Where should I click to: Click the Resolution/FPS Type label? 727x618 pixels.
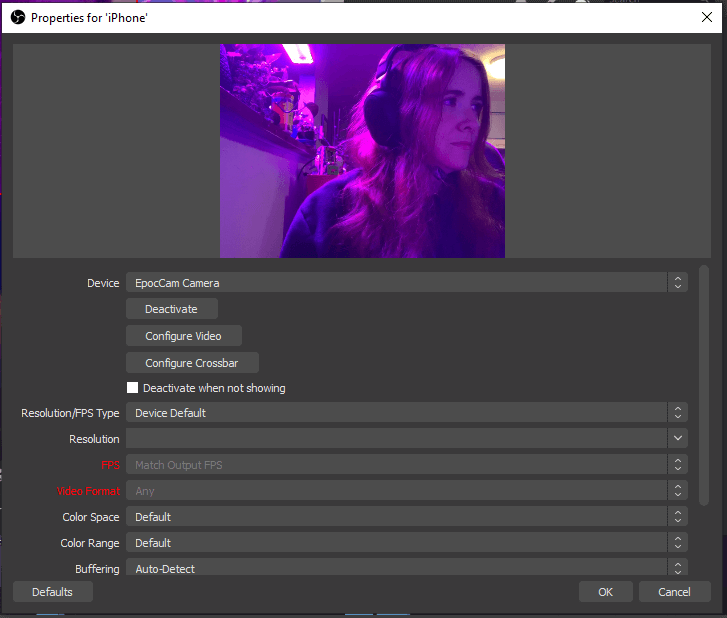pos(70,413)
